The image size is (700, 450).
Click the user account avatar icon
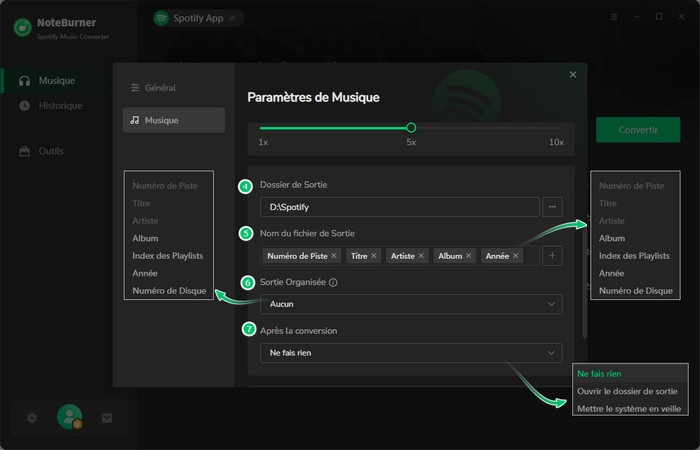point(70,417)
